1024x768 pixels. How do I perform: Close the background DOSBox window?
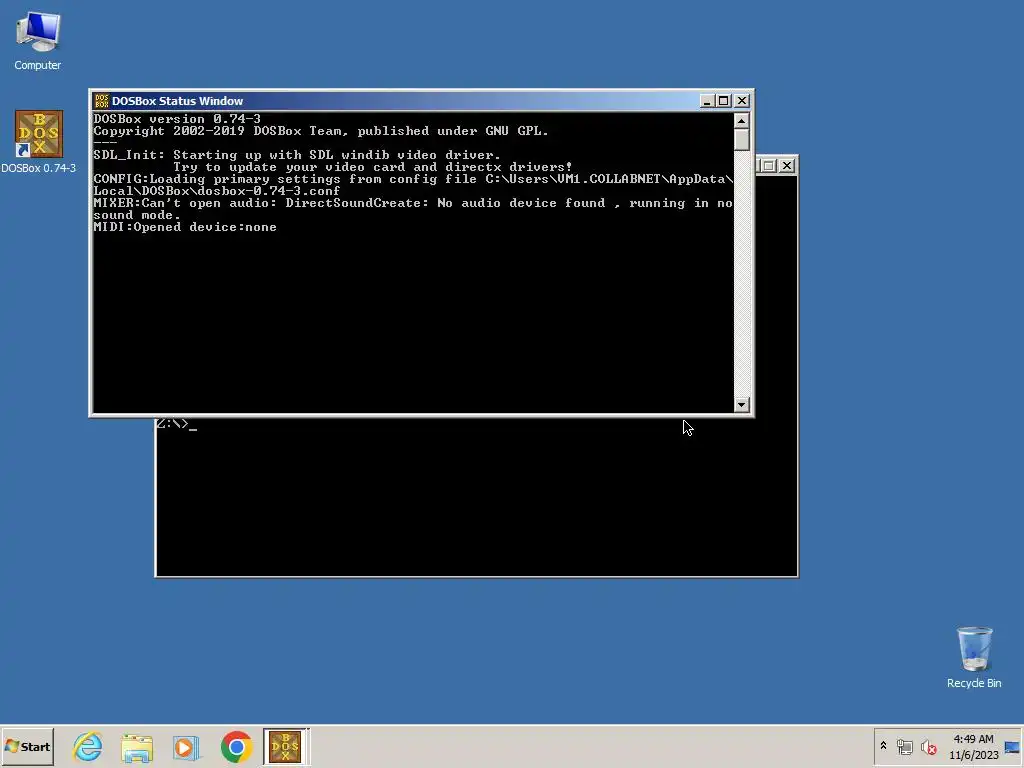[x=787, y=166]
